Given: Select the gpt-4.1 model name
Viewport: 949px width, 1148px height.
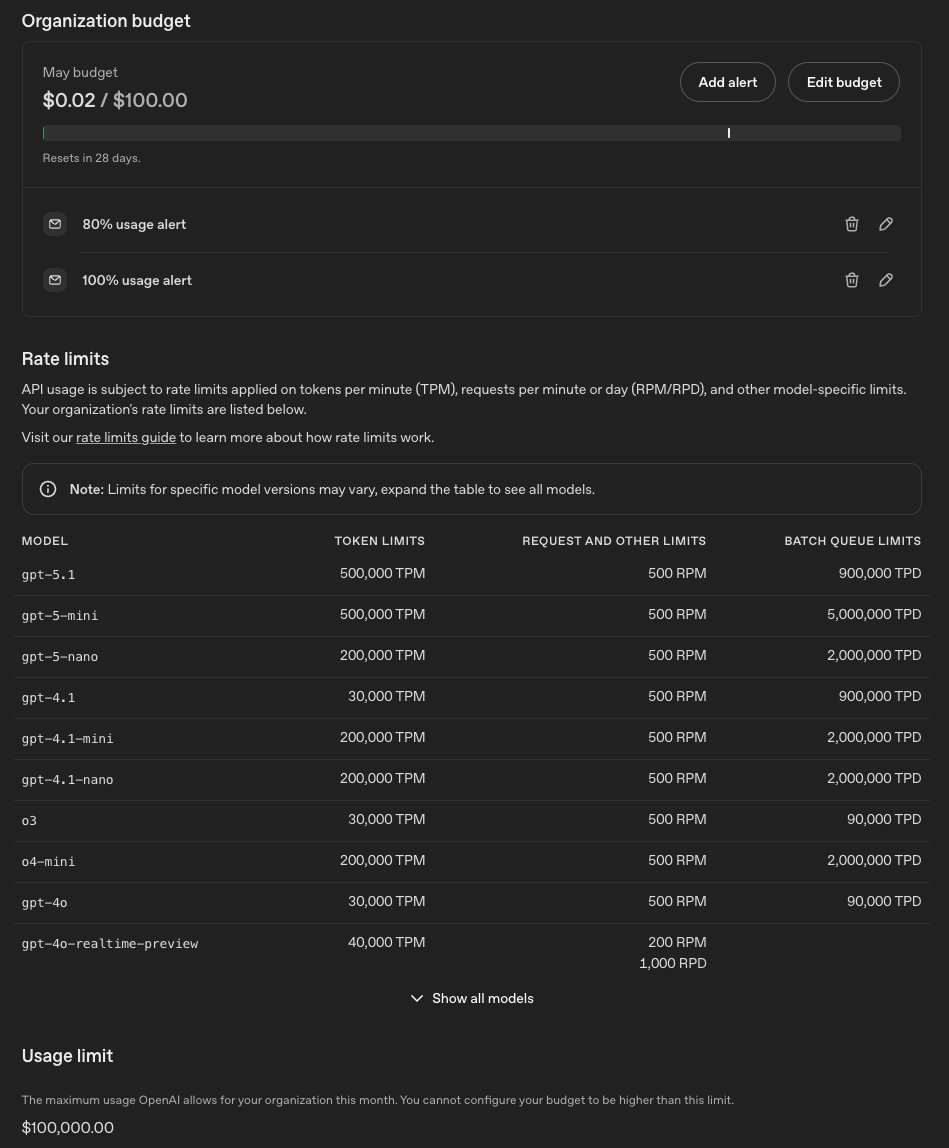Looking at the screenshot, I should point(48,698).
